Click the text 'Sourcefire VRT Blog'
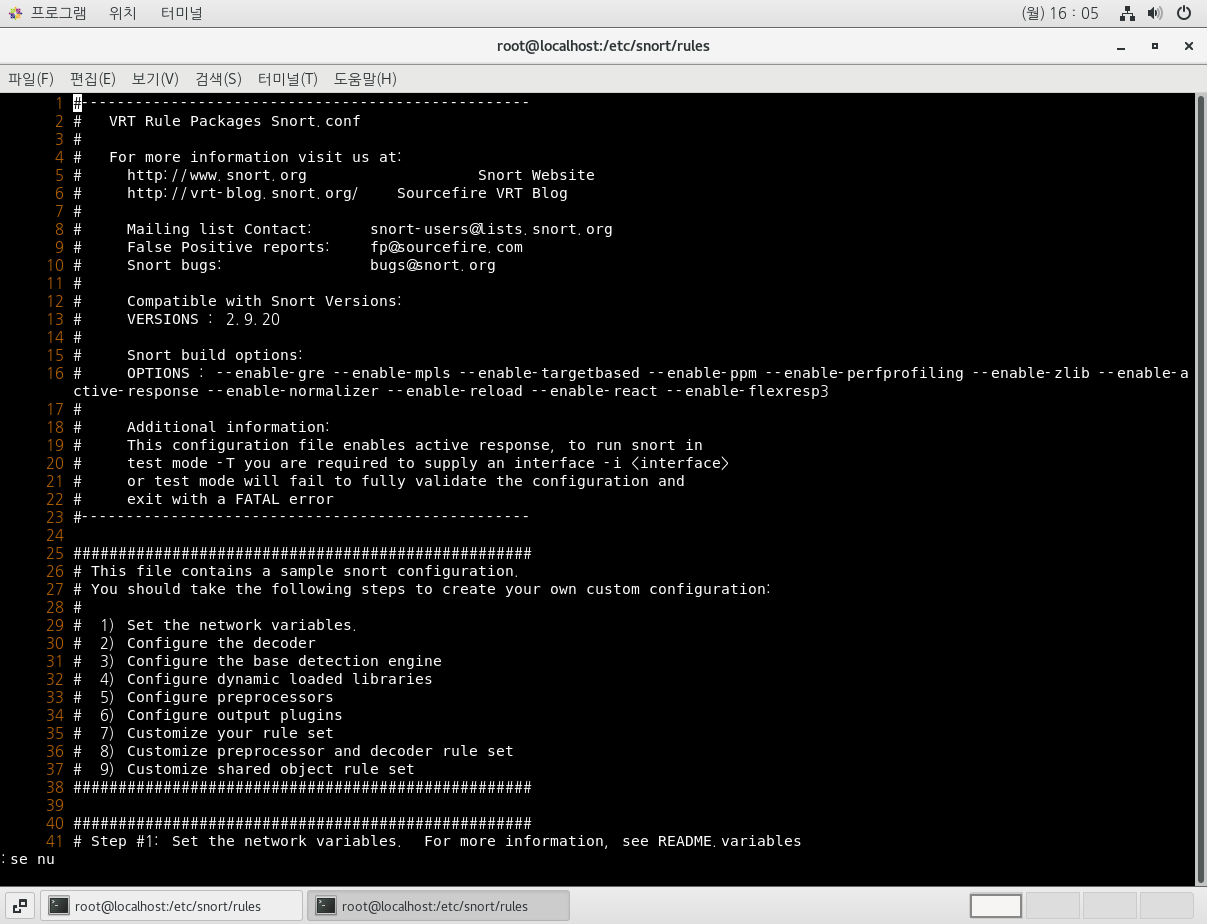This screenshot has height=924, width=1207. (482, 193)
